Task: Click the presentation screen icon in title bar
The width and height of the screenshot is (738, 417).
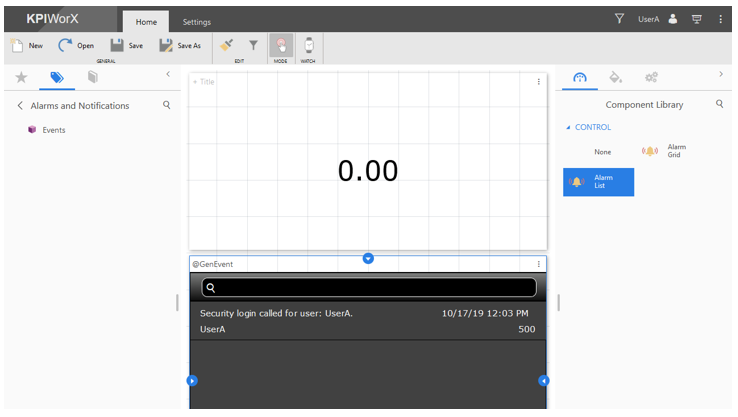Action: point(697,18)
